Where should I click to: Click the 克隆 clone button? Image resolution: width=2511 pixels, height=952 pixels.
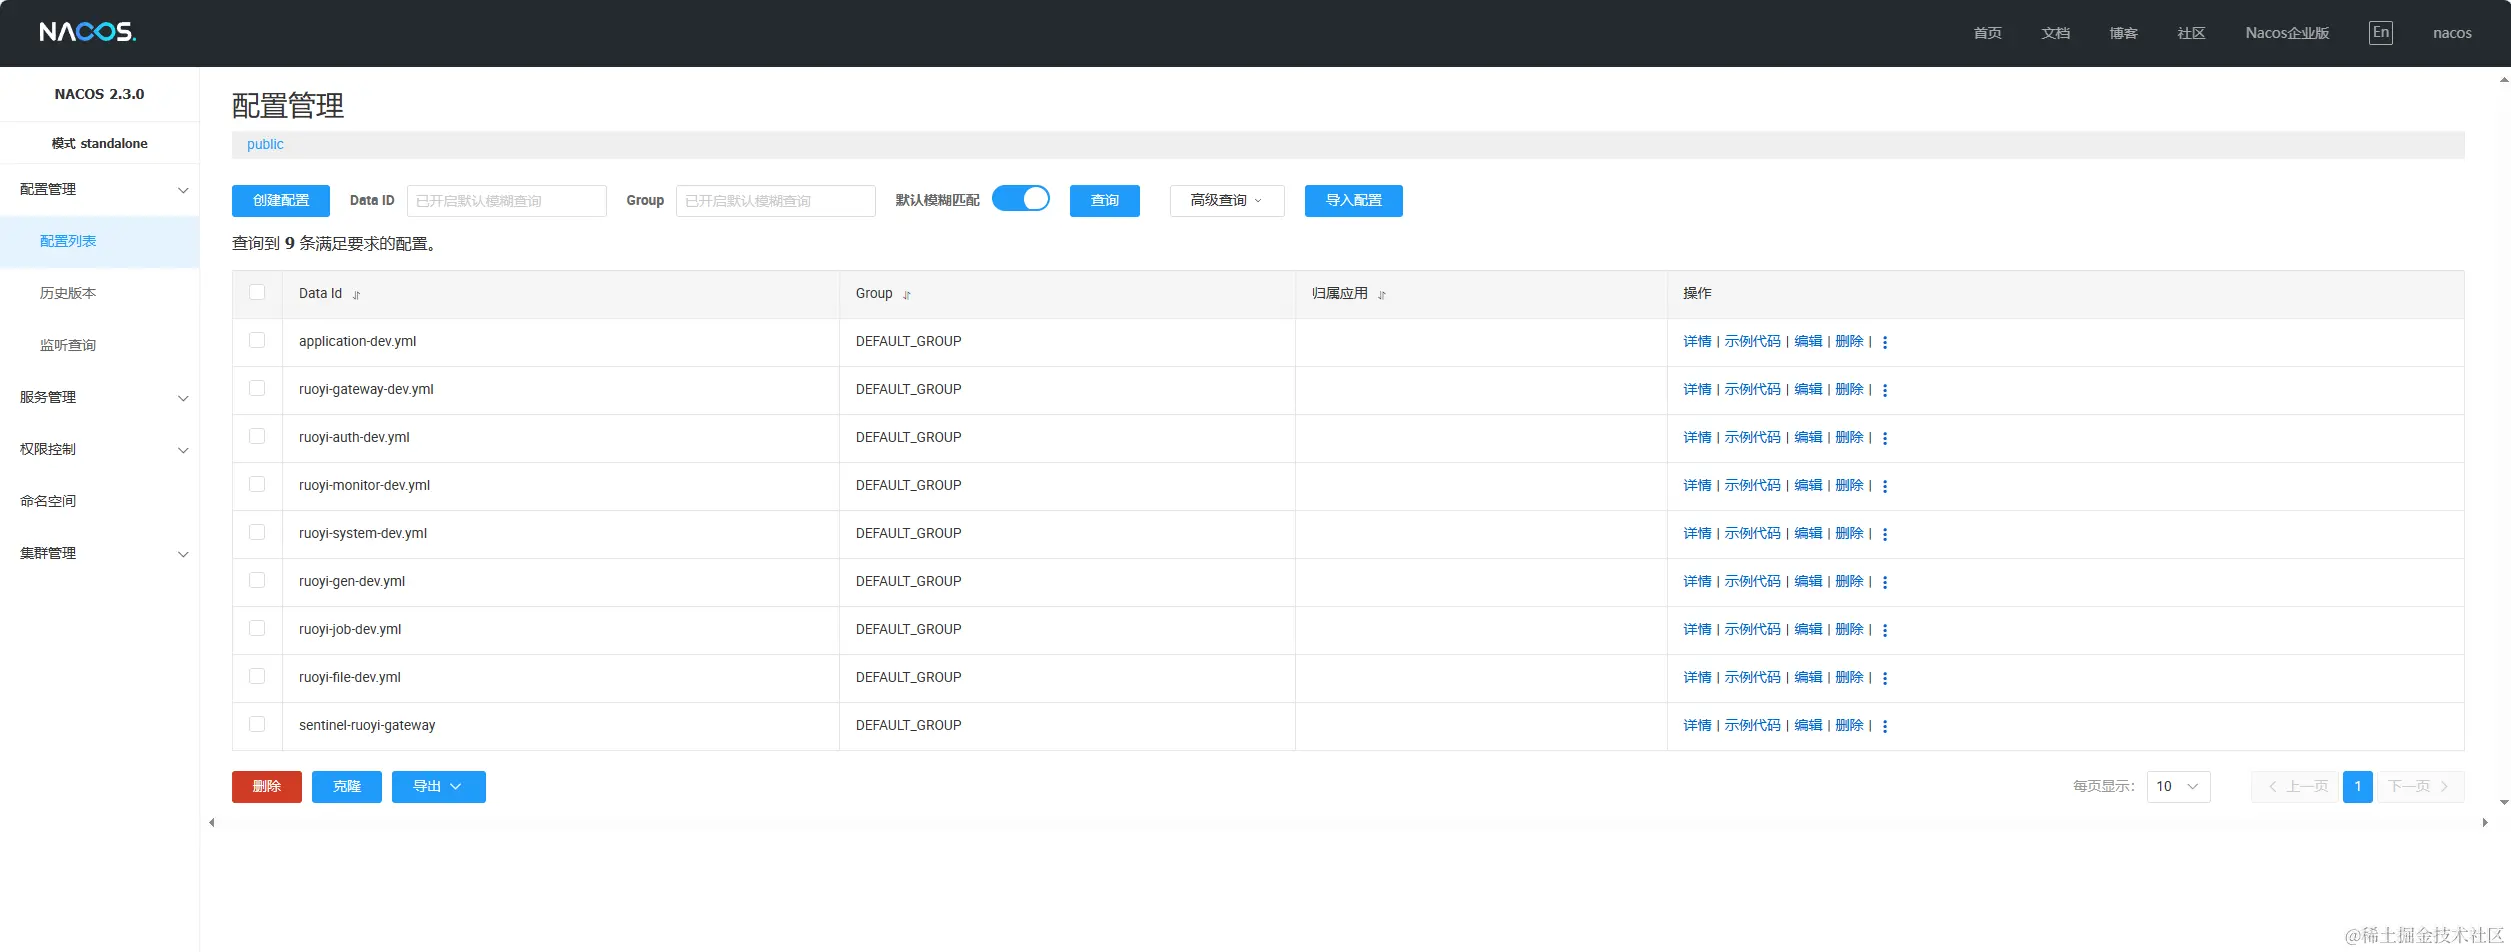[347, 787]
